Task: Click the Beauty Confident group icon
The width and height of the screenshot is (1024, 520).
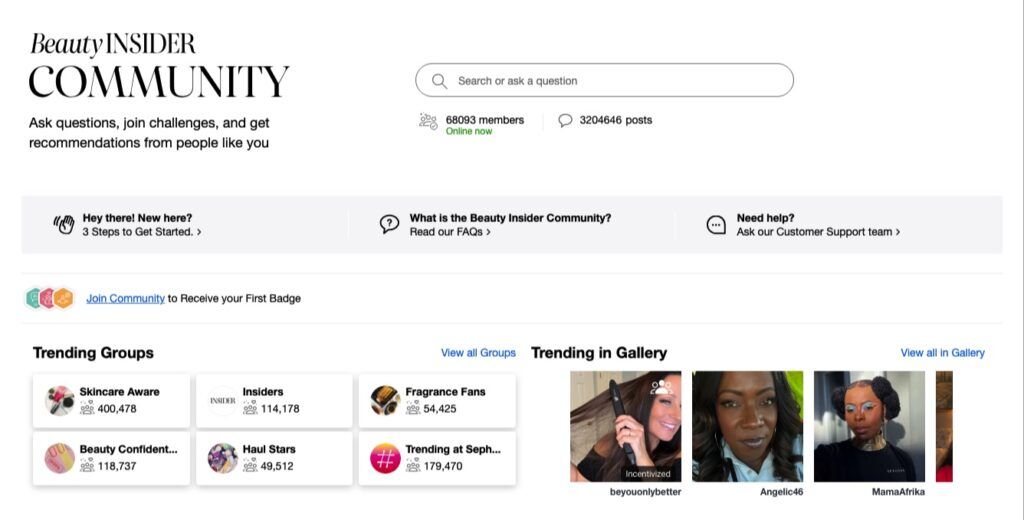Action: (x=60, y=458)
